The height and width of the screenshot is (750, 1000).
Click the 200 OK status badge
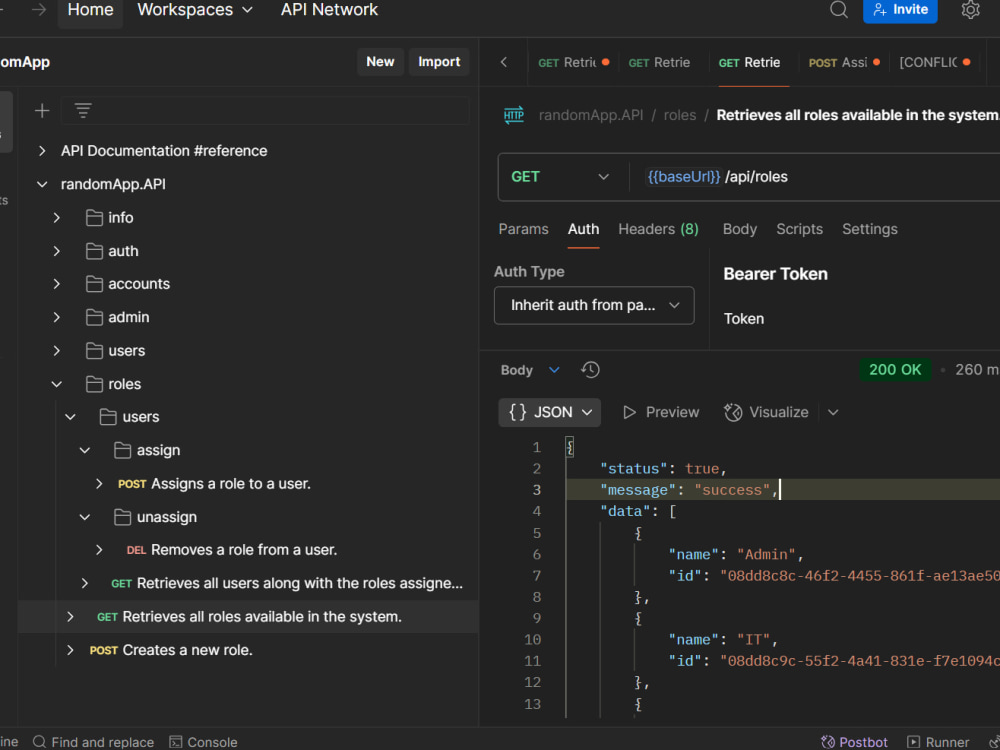894,370
